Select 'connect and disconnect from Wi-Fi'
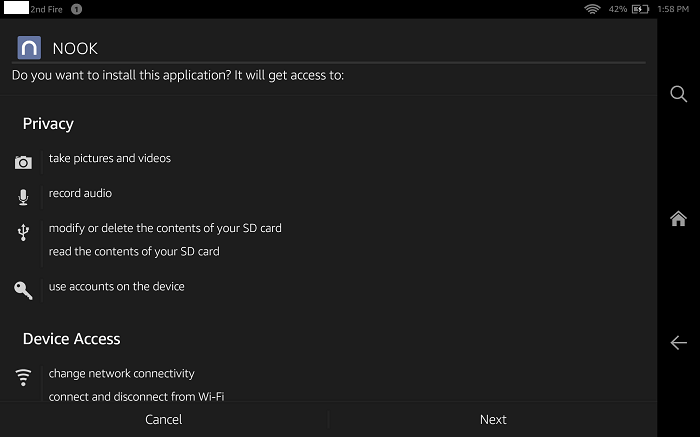This screenshot has height=437, width=700. (137, 396)
